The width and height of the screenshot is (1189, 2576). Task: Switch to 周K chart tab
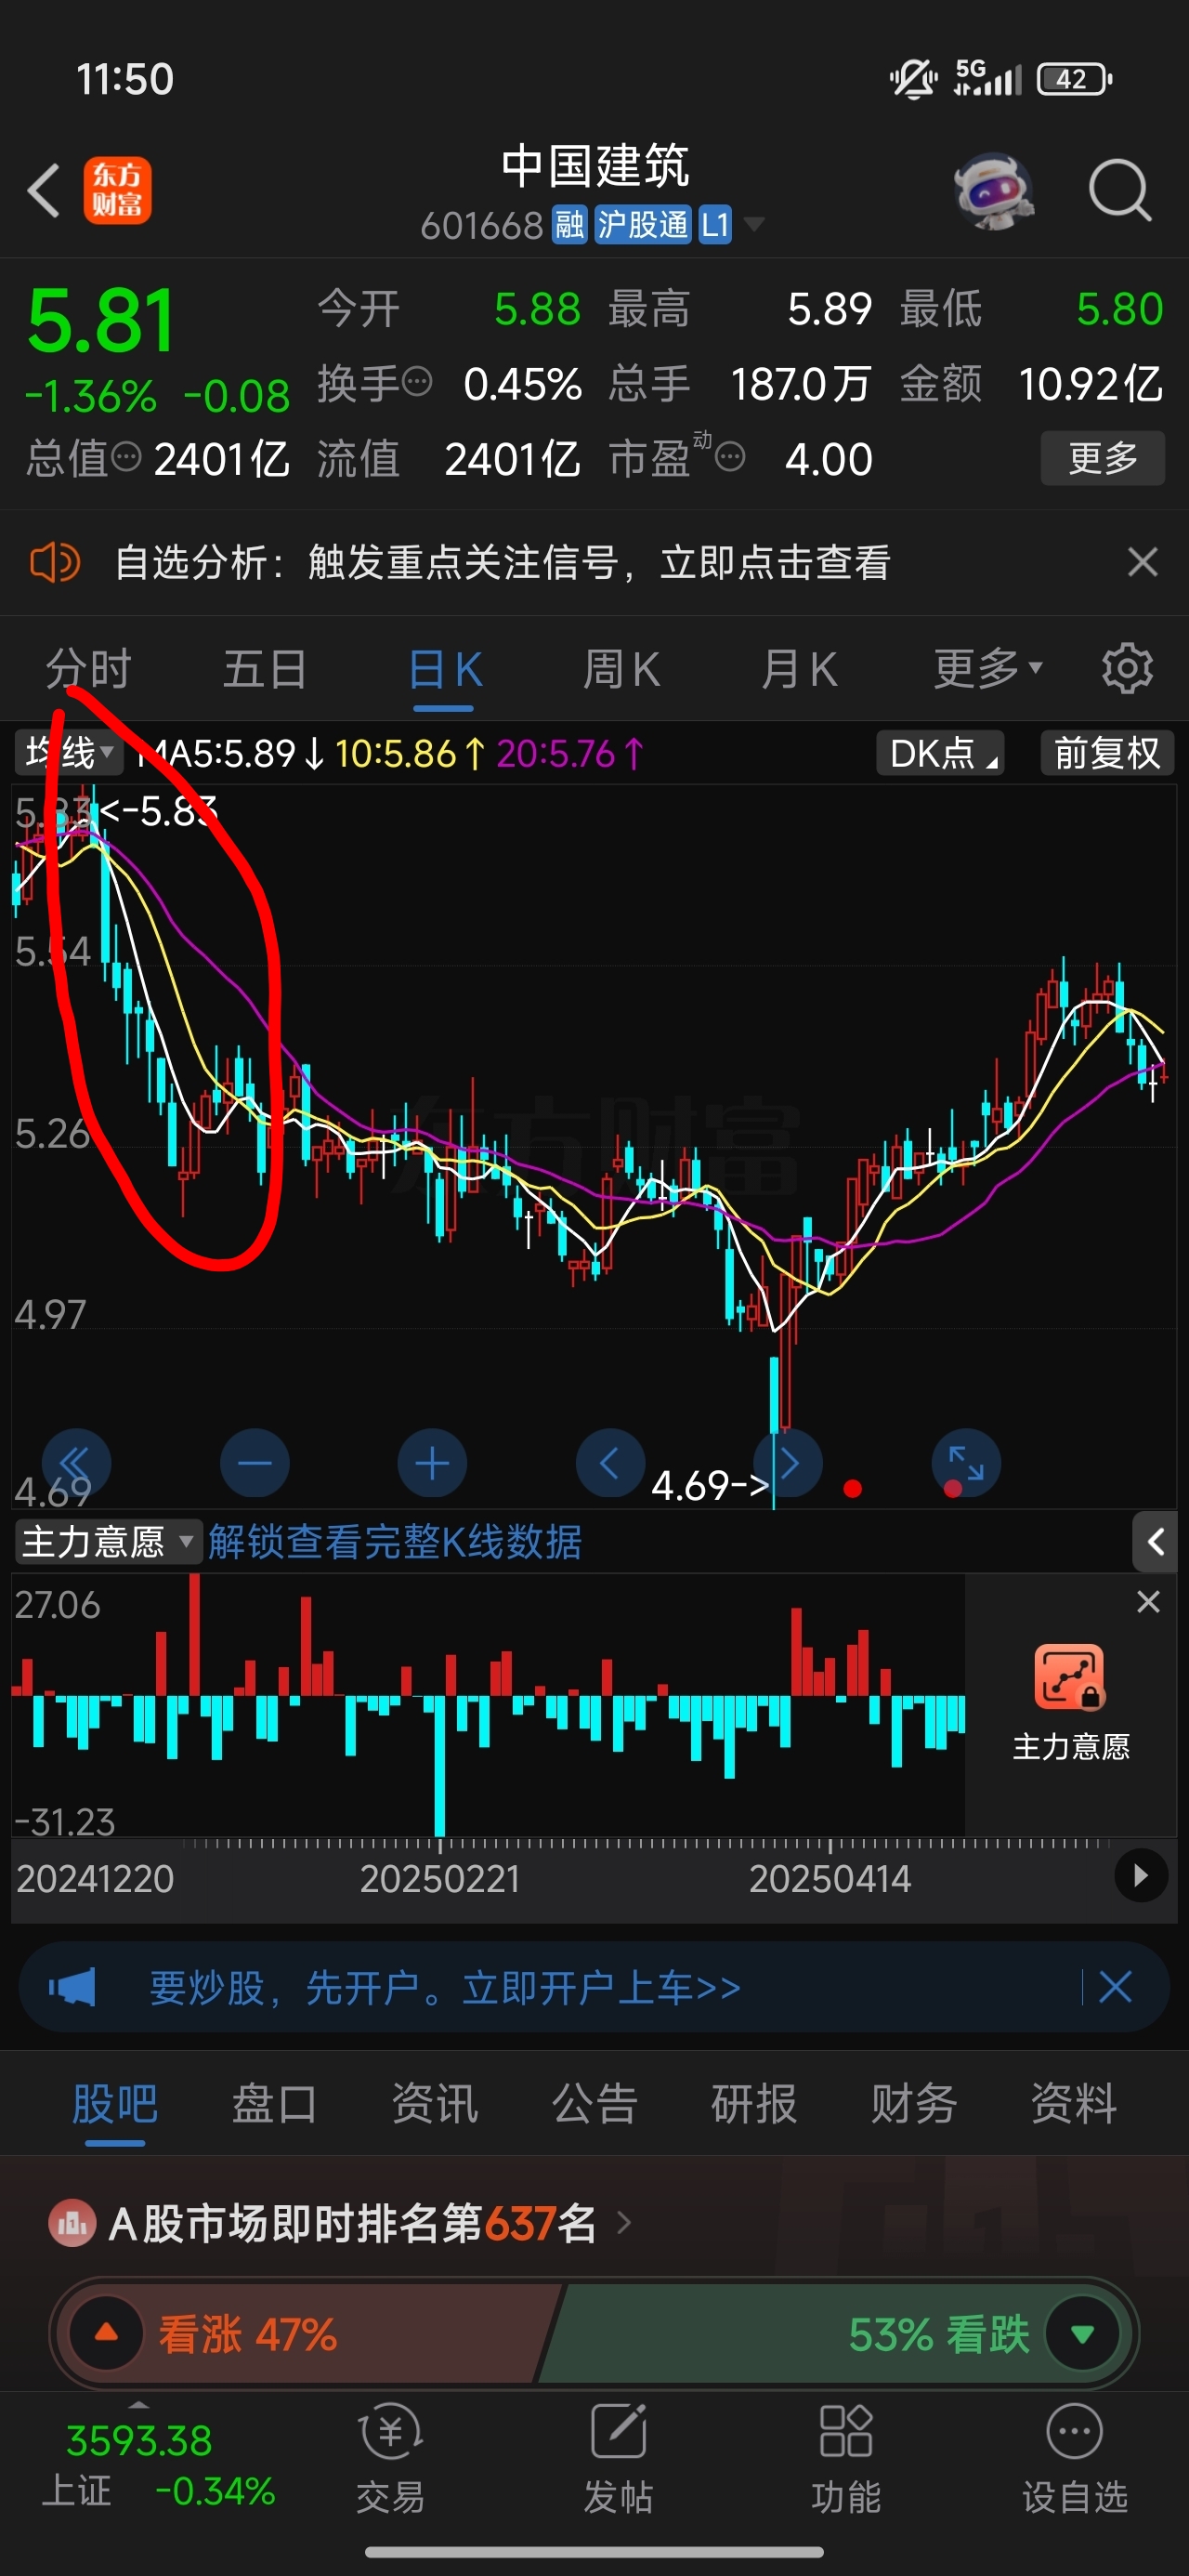(x=621, y=668)
